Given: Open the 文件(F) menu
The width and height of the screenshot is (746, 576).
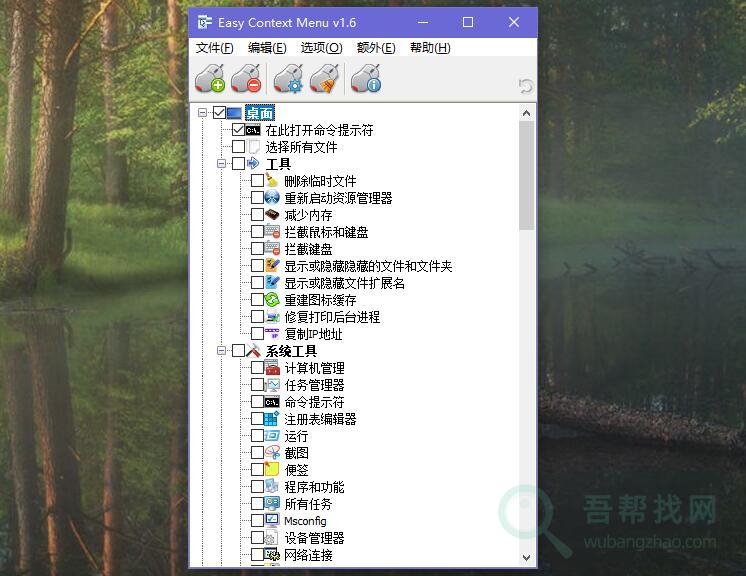Looking at the screenshot, I should (215, 48).
